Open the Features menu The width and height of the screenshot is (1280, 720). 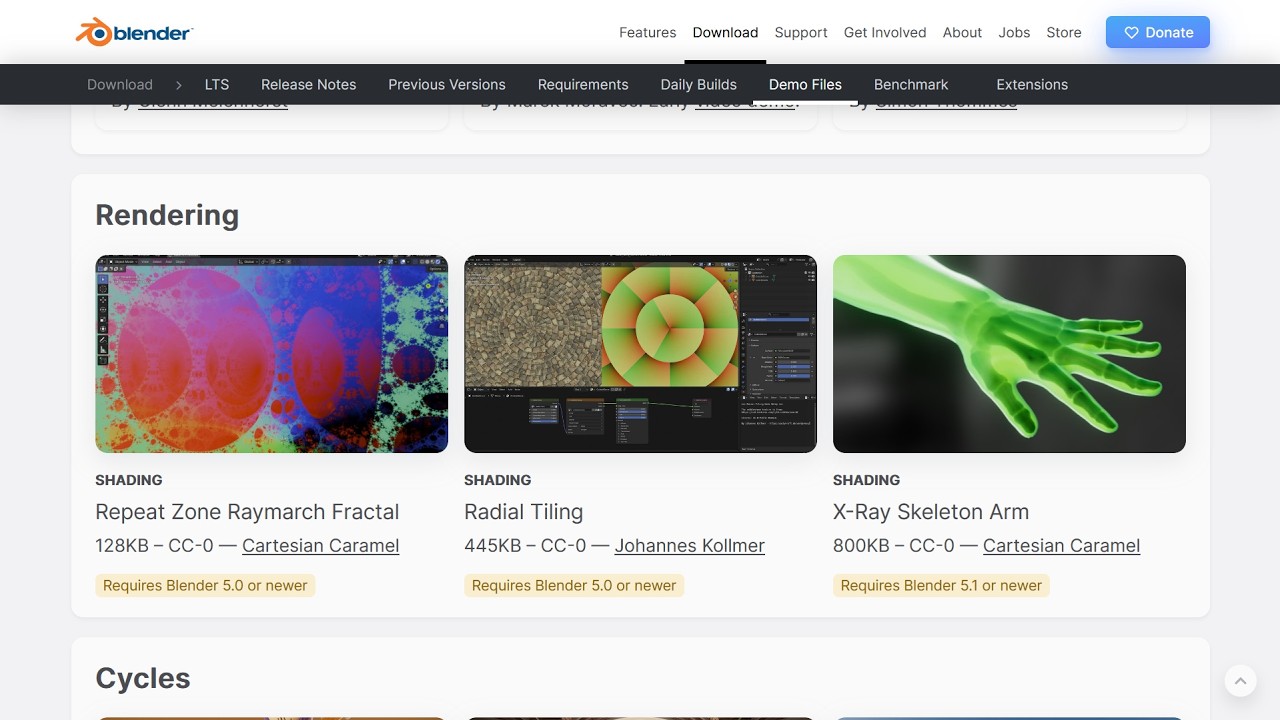tap(647, 32)
